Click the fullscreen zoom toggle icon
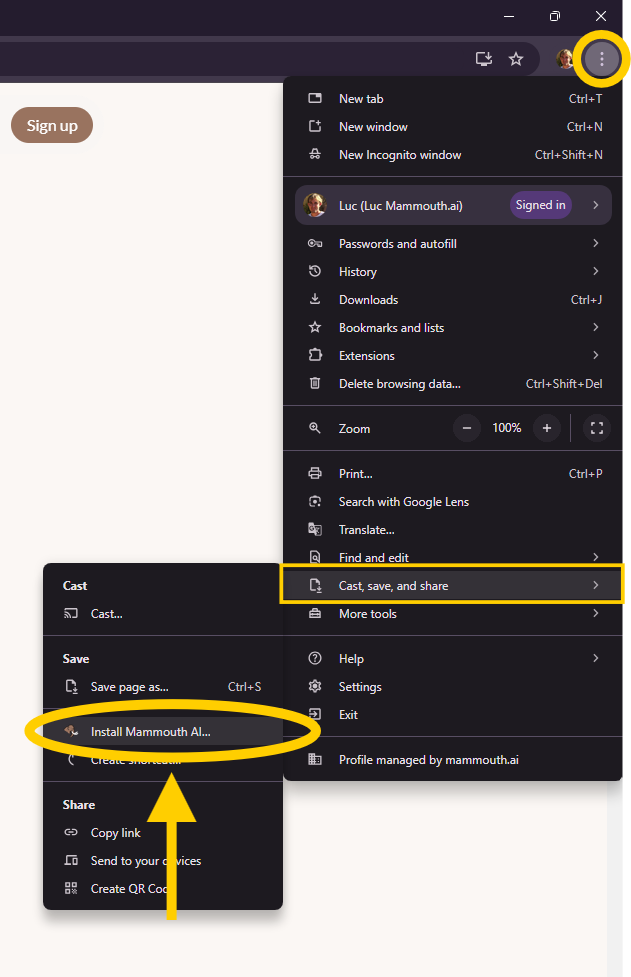This screenshot has height=977, width=631. point(596,427)
